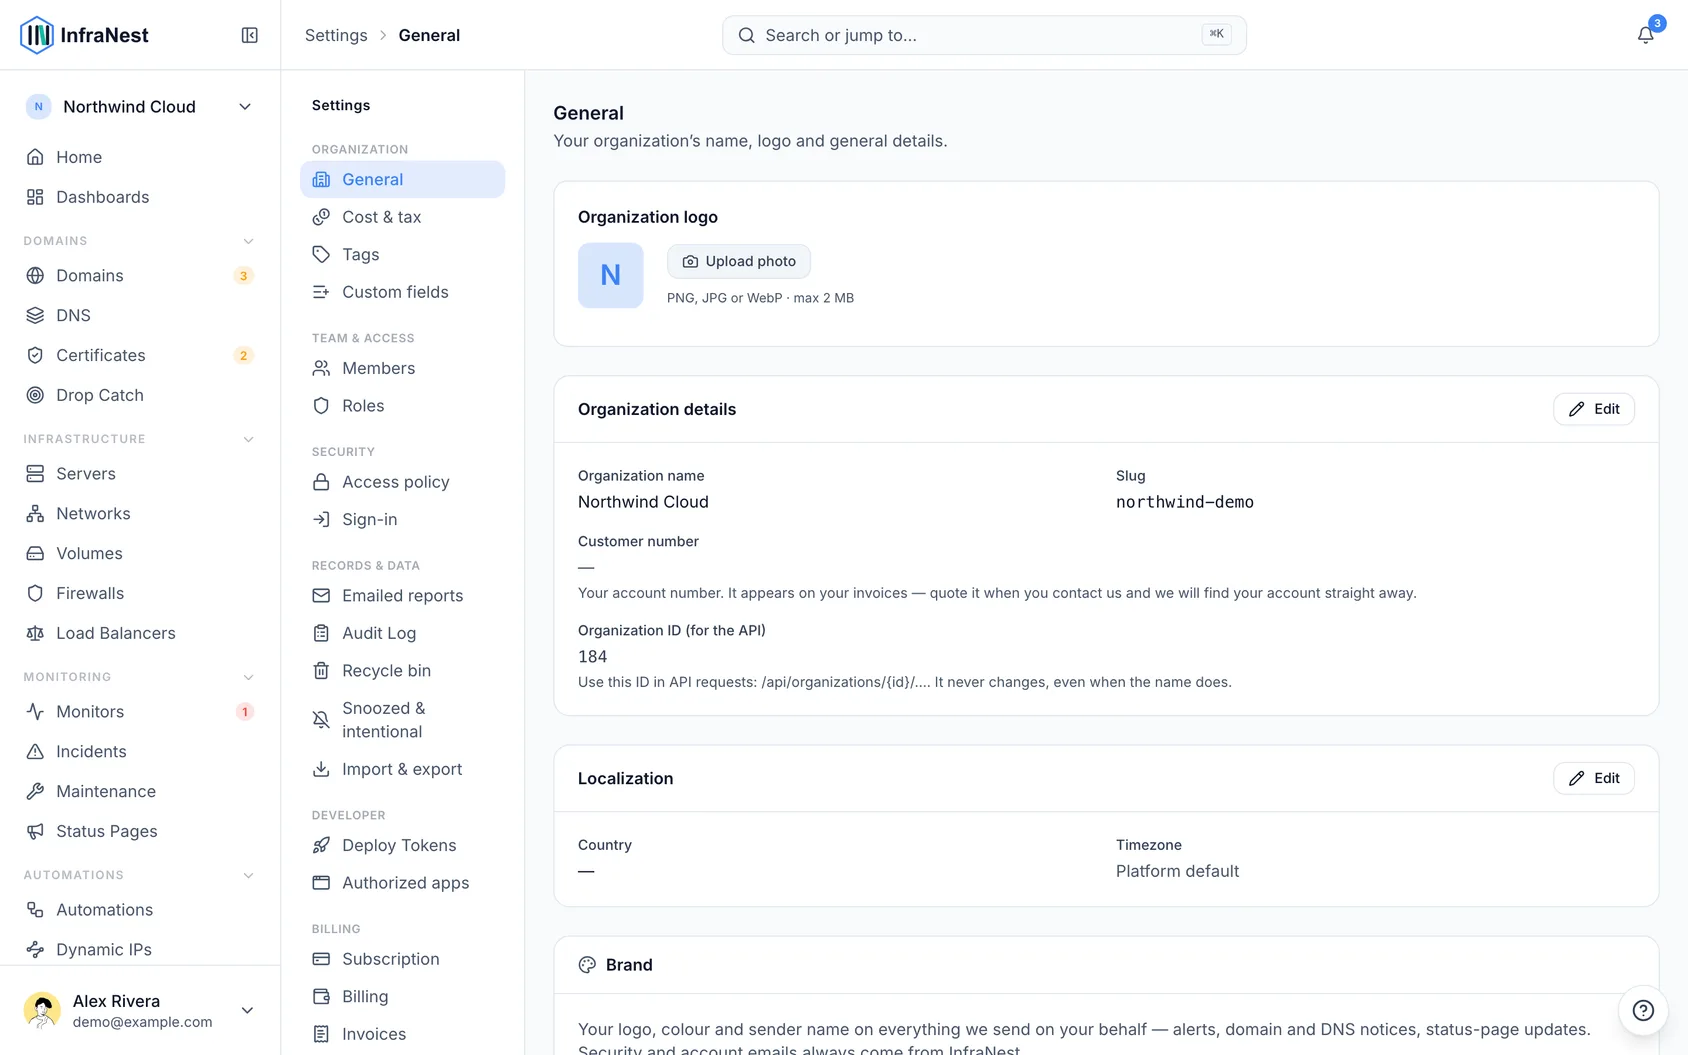Open Import & export settings

tap(402, 769)
